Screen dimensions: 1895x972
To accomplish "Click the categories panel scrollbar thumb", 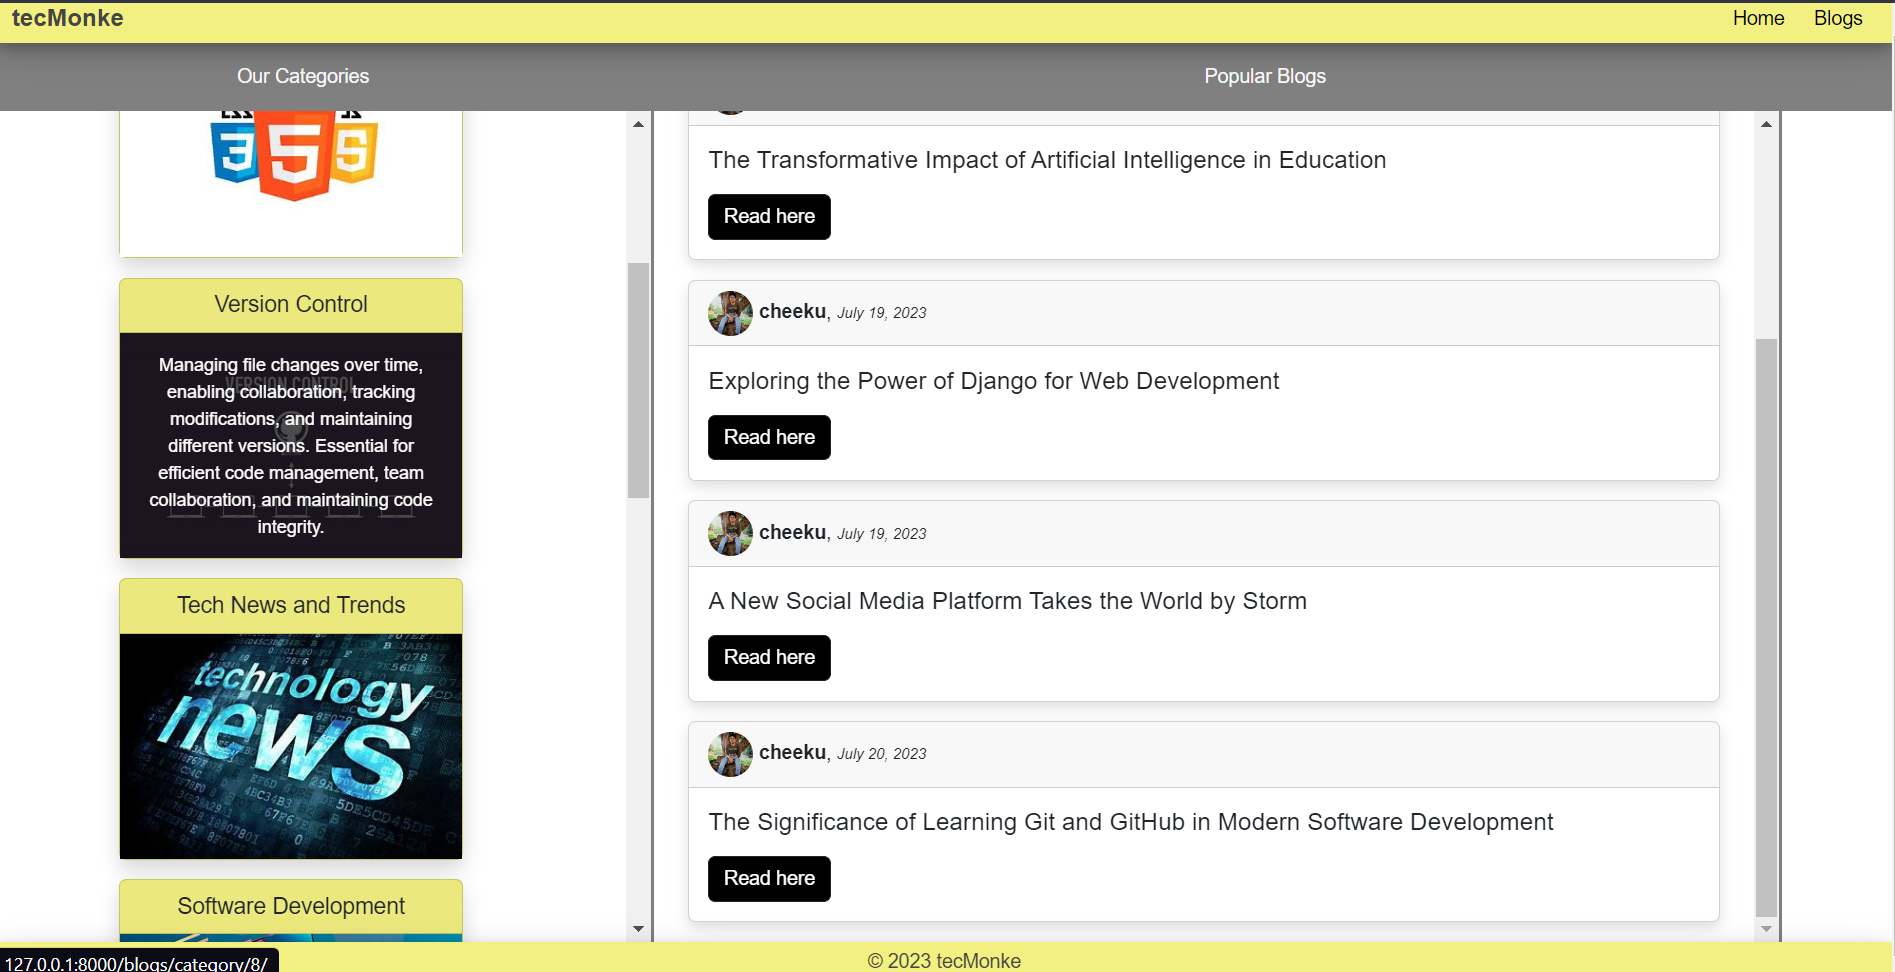I will click(638, 380).
